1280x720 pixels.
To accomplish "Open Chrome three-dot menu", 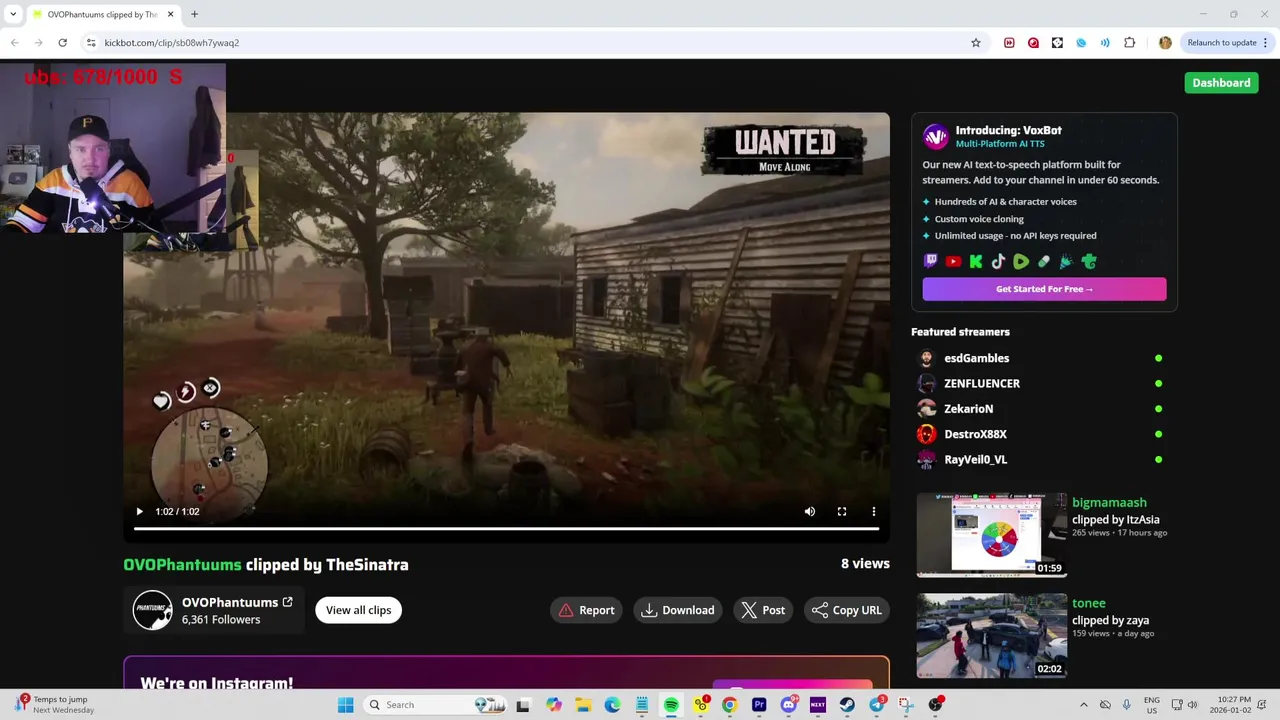I will tap(1266, 43).
